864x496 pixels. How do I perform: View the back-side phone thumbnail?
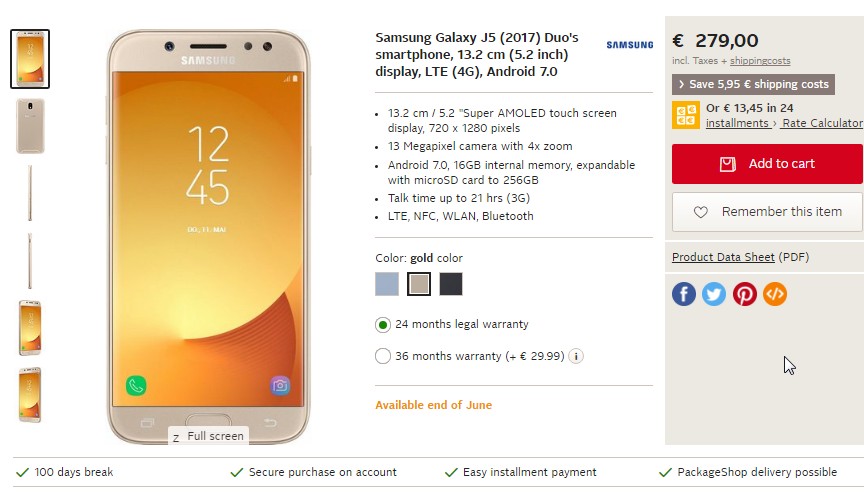pyautogui.click(x=30, y=126)
